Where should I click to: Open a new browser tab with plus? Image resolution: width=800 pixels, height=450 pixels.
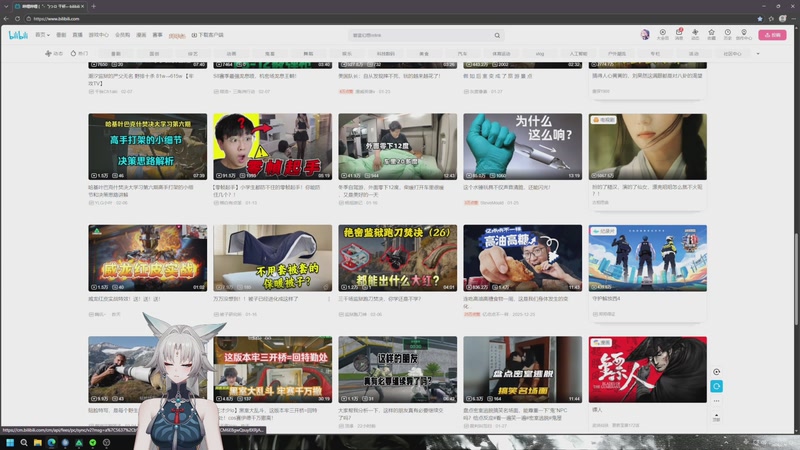(93, 6)
